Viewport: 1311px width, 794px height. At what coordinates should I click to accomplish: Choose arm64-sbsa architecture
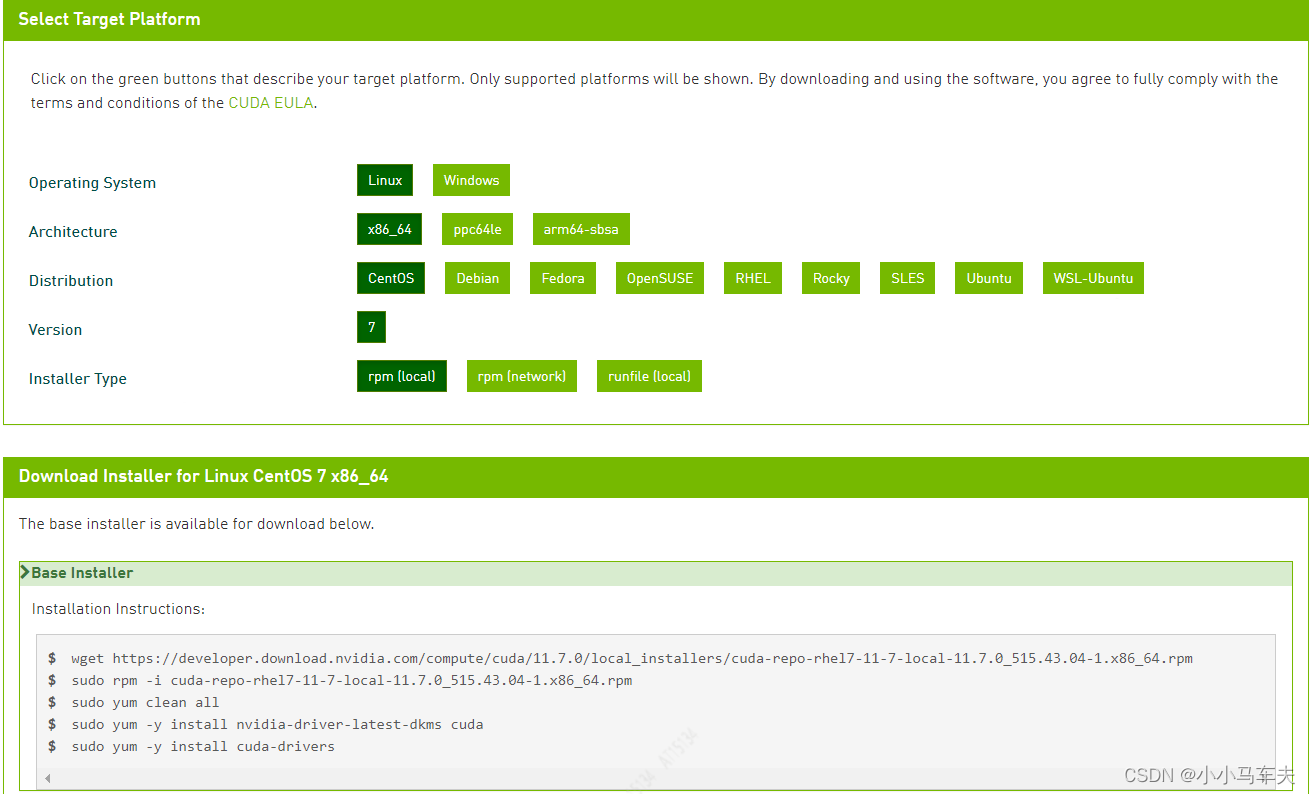581,229
